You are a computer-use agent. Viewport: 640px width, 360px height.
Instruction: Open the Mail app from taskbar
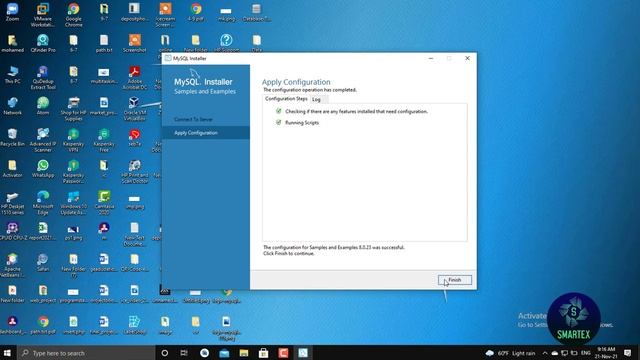tap(224, 353)
